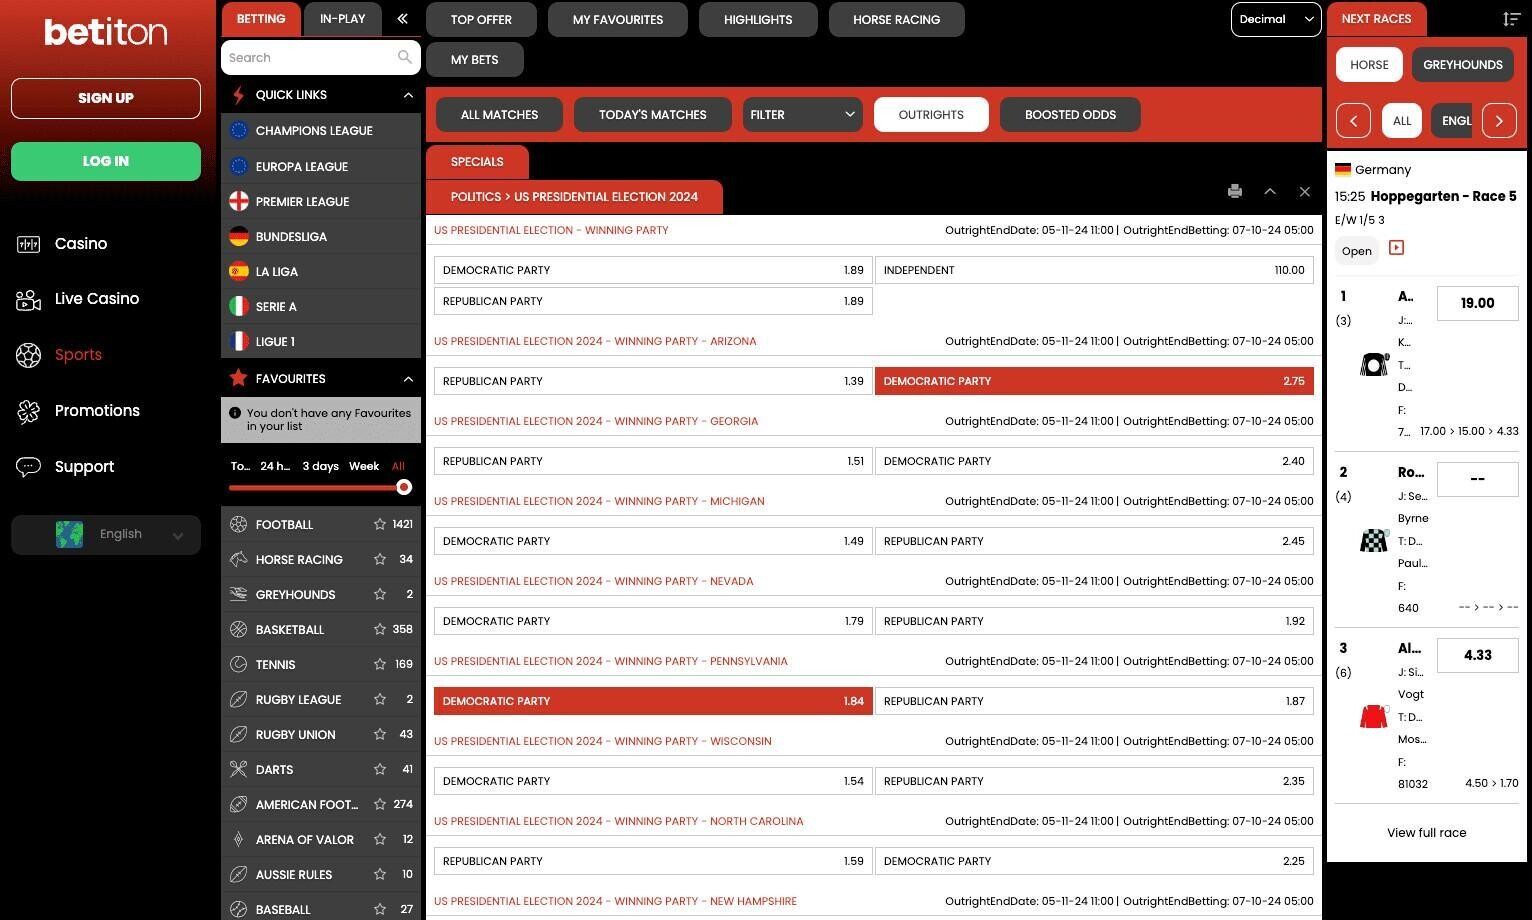Open the live stream icon for Hoppegarten race

1396,248
